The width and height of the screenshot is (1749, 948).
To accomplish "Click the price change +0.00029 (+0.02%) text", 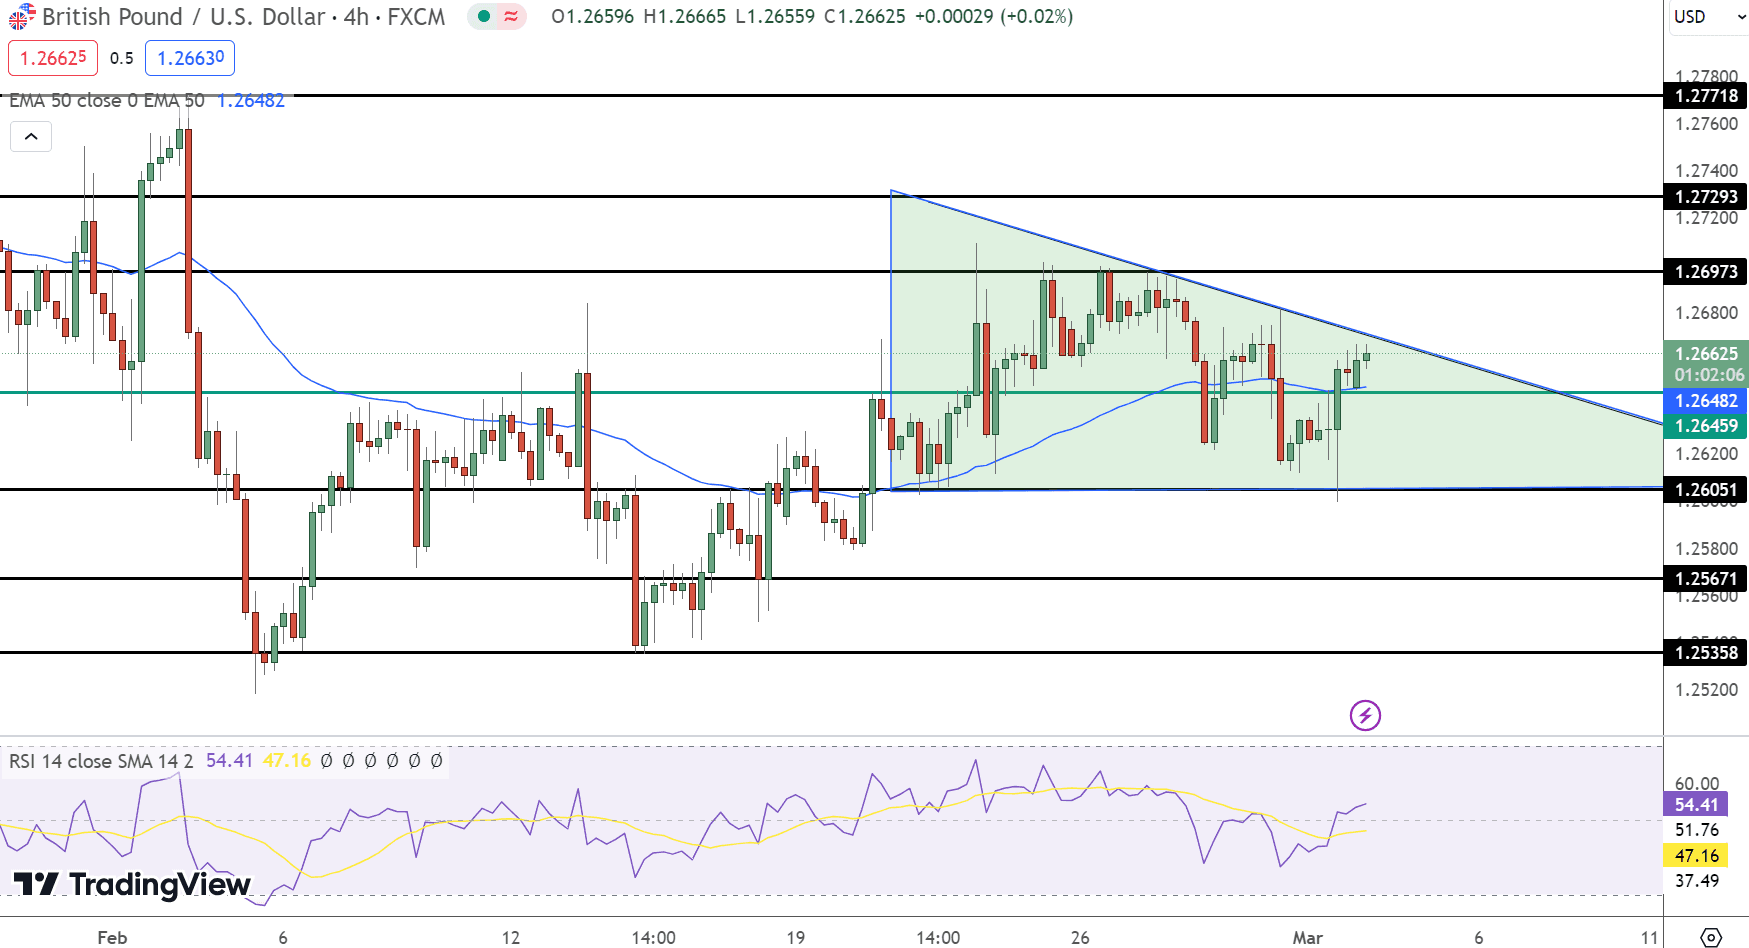I will tap(994, 17).
